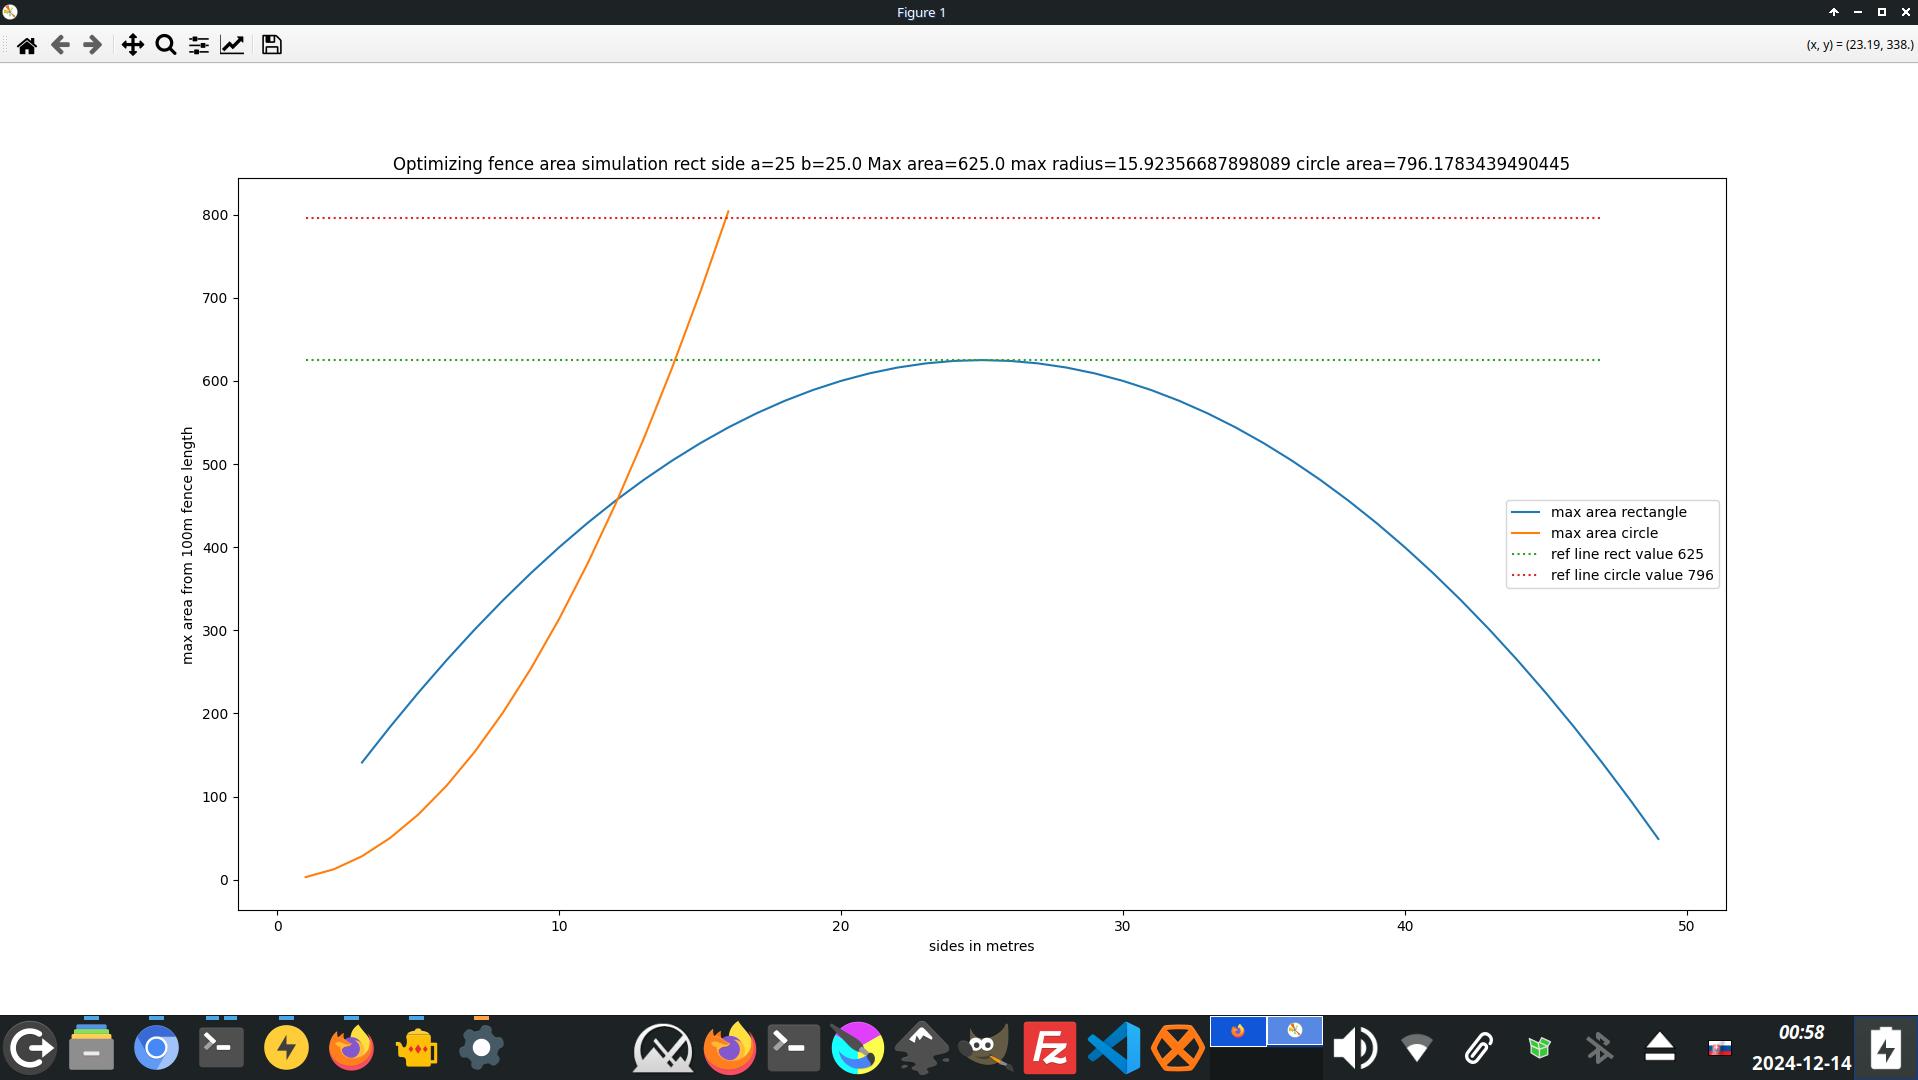Open keyboard layout flag indicator

pos(1719,1048)
